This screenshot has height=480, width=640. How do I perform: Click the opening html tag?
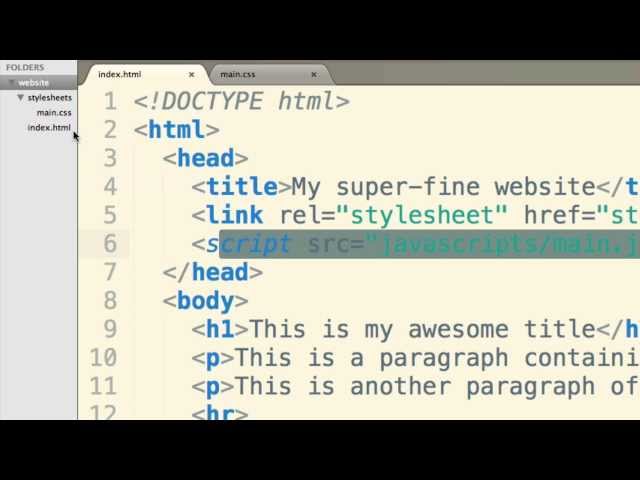(x=177, y=130)
